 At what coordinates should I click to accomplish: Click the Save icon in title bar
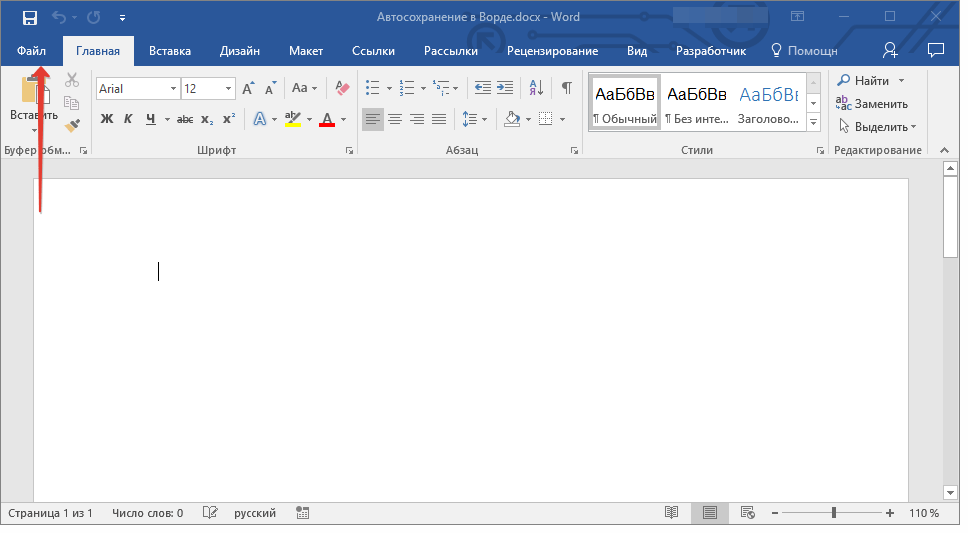pos(29,17)
